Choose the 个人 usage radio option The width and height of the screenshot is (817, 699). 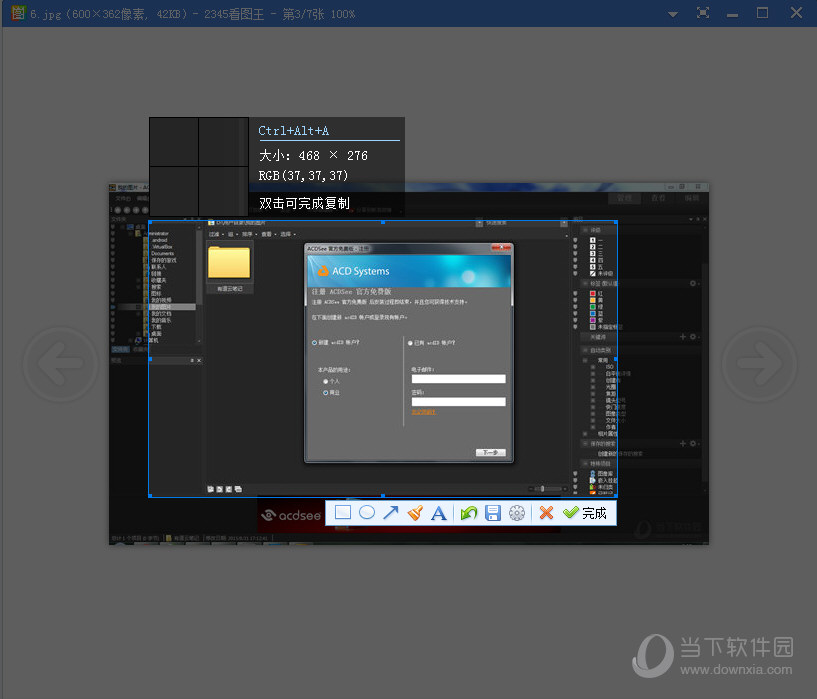pos(325,381)
